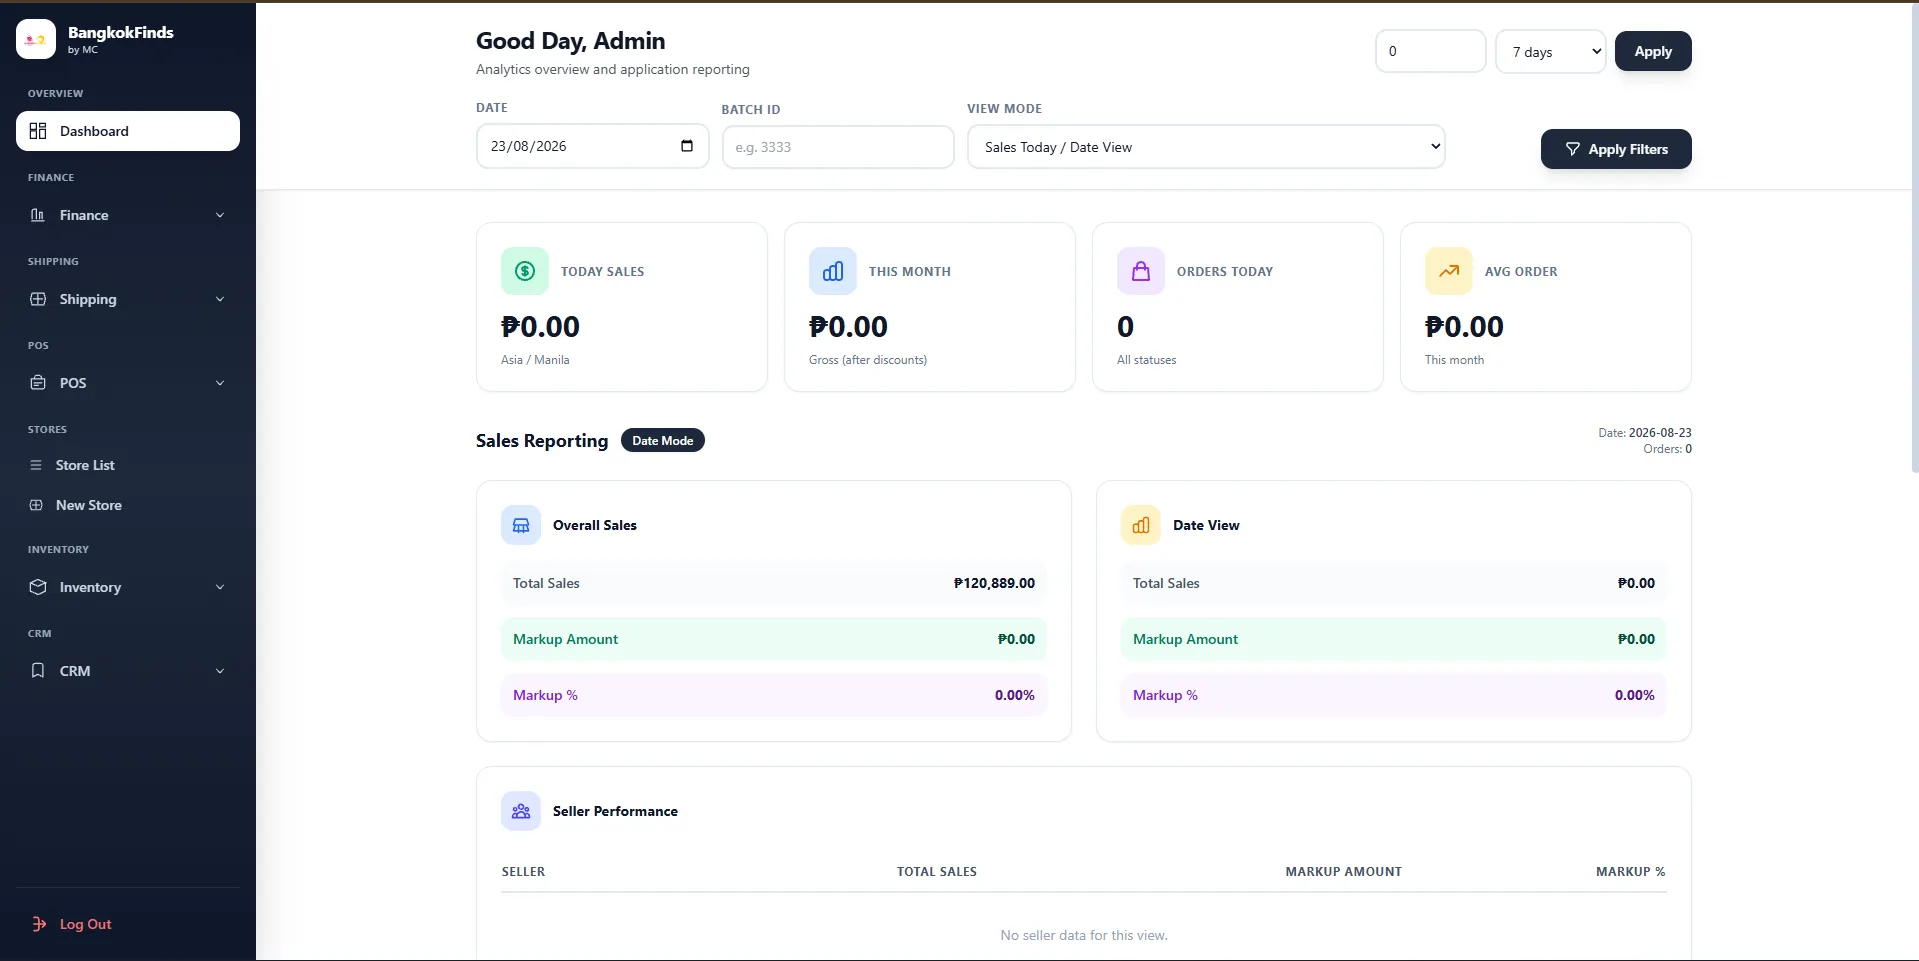
Task: Click the MARKUP AMOUNT column header
Action: 1344,871
